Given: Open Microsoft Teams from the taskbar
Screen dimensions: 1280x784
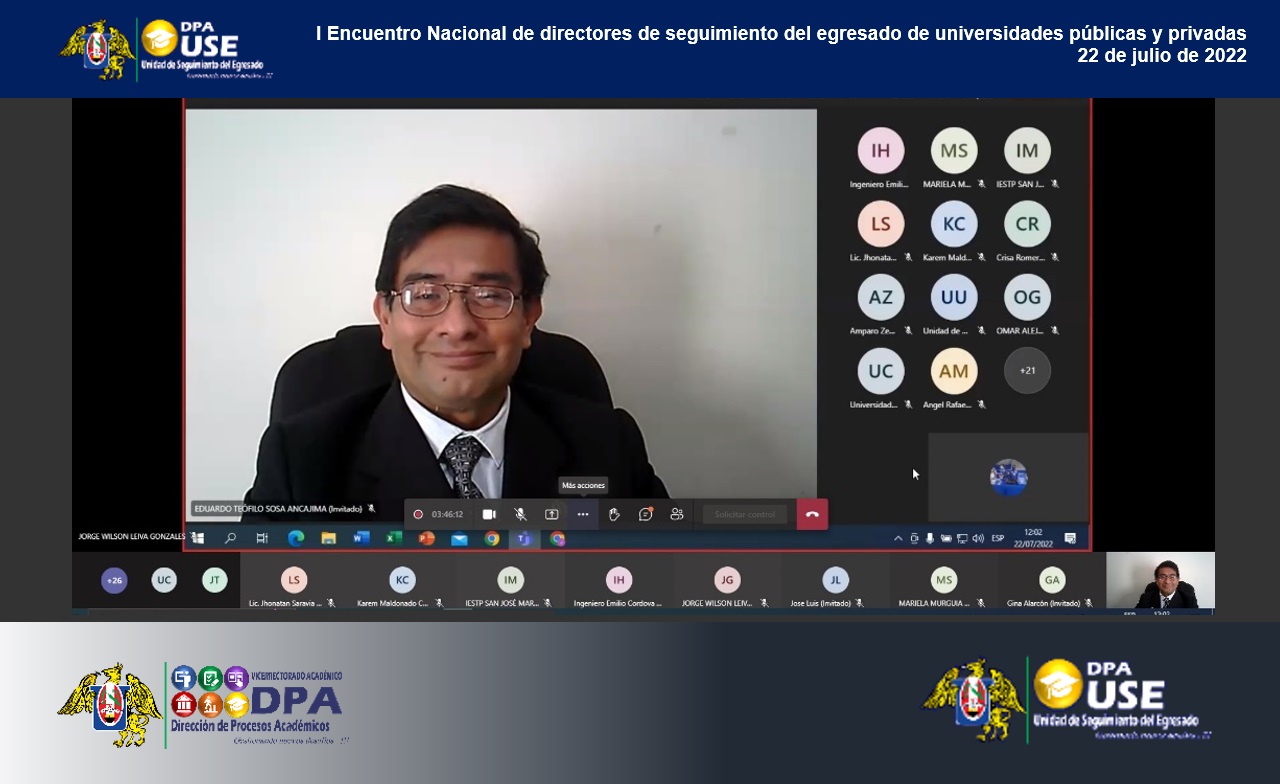Looking at the screenshot, I should point(523,538).
